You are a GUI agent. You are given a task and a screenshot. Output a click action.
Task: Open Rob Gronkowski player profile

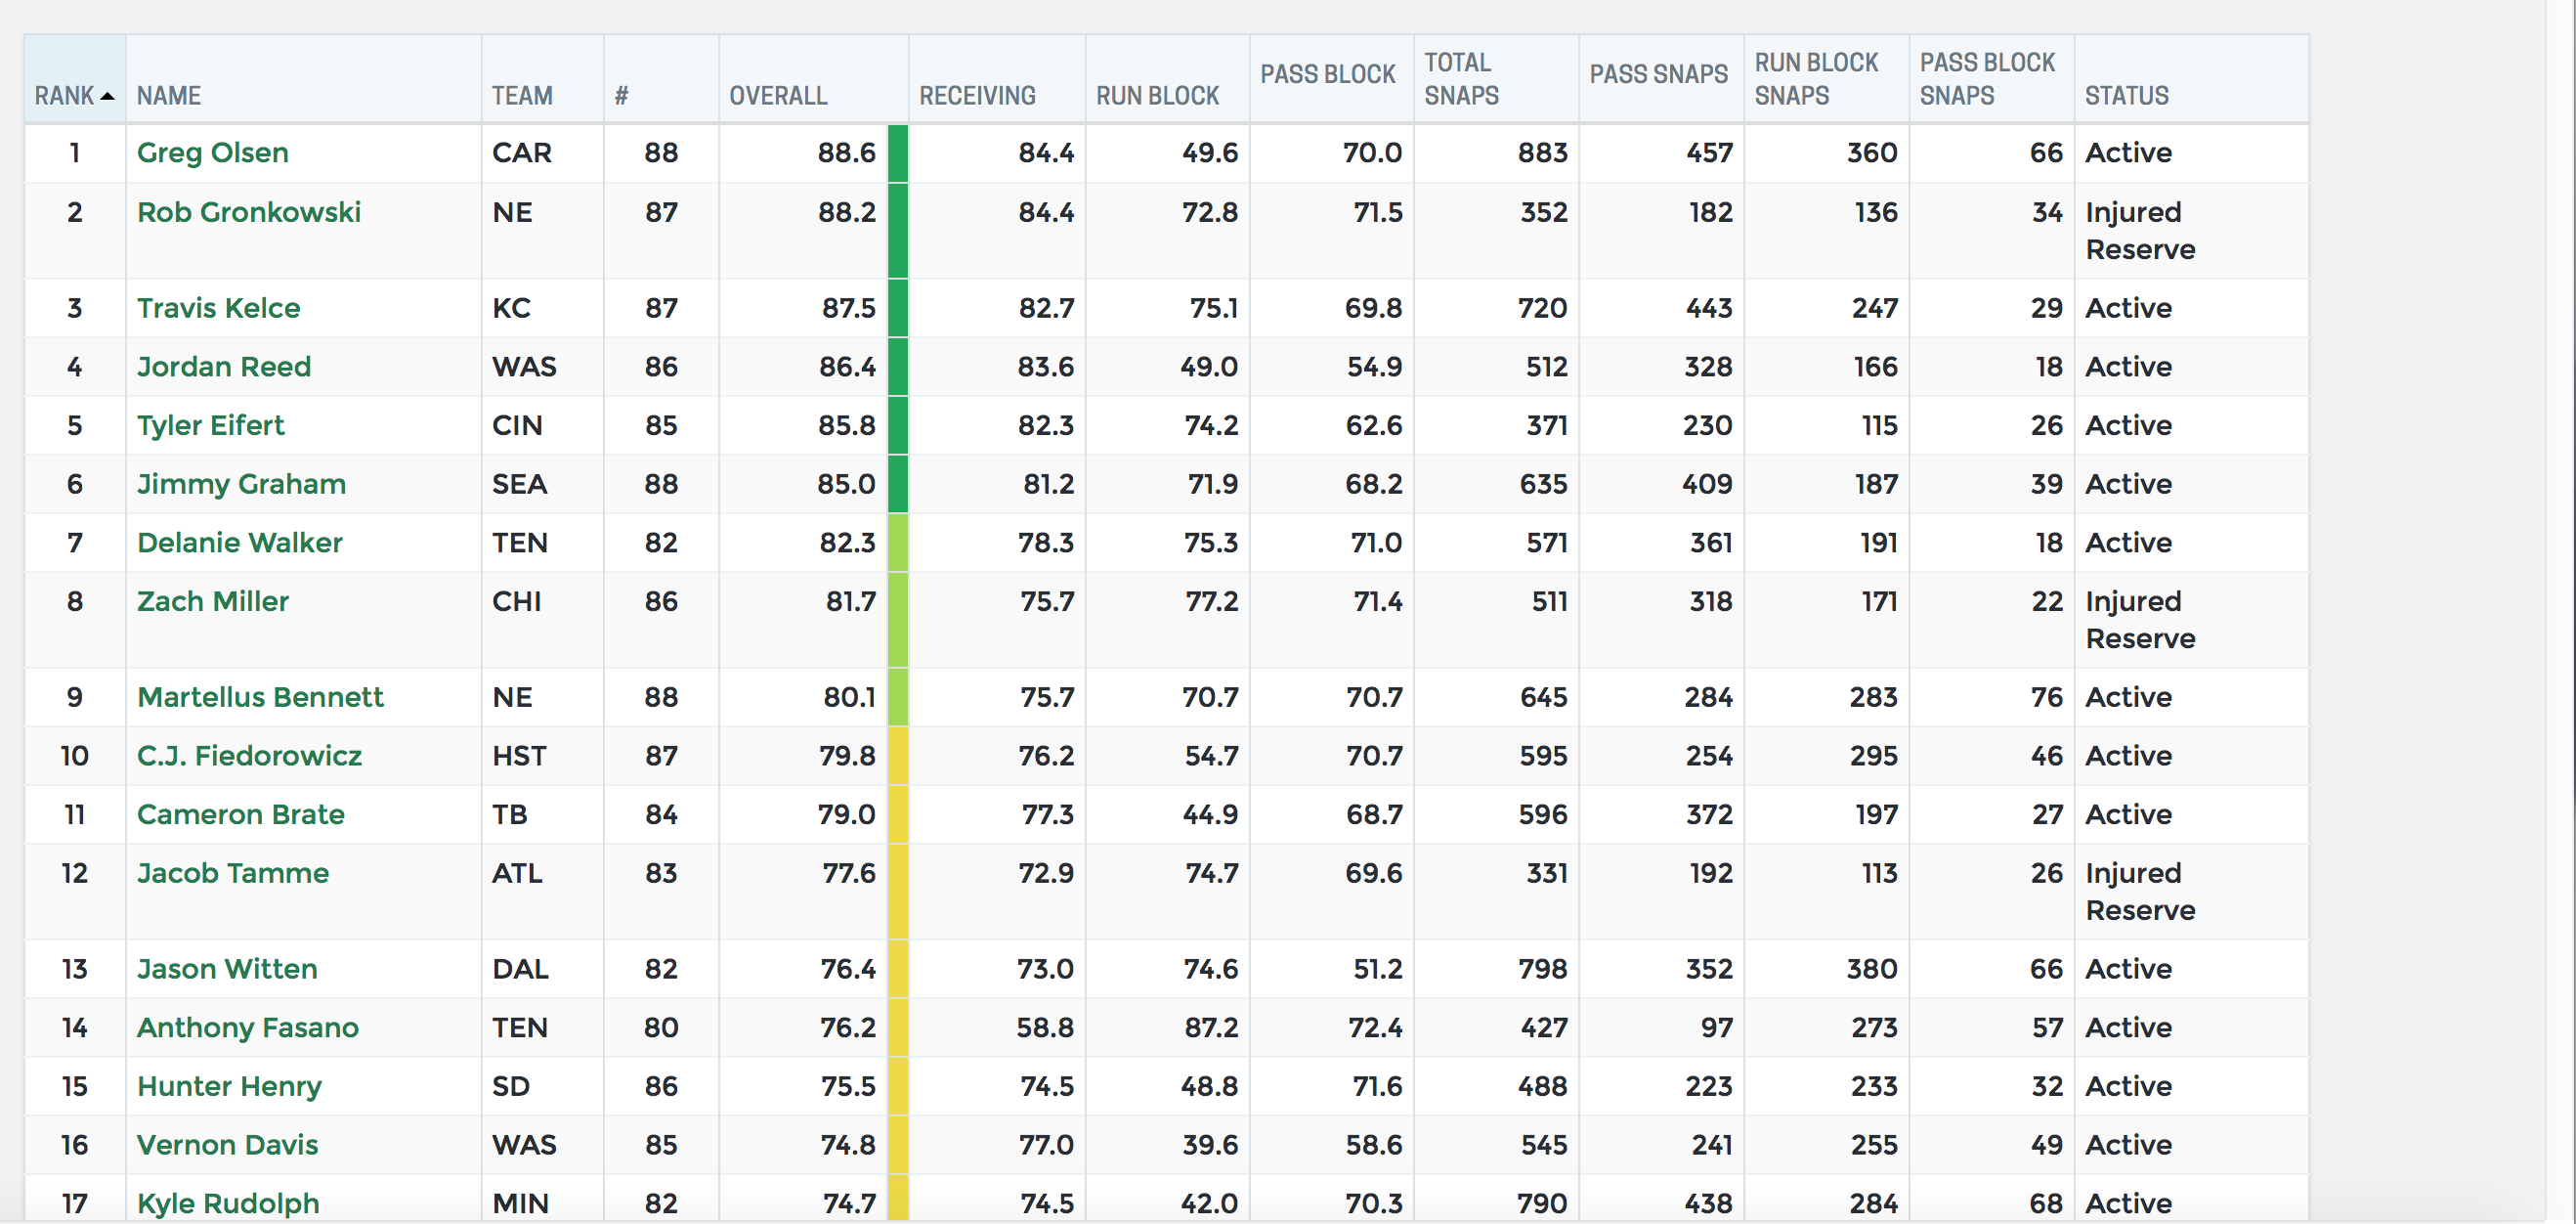point(249,212)
